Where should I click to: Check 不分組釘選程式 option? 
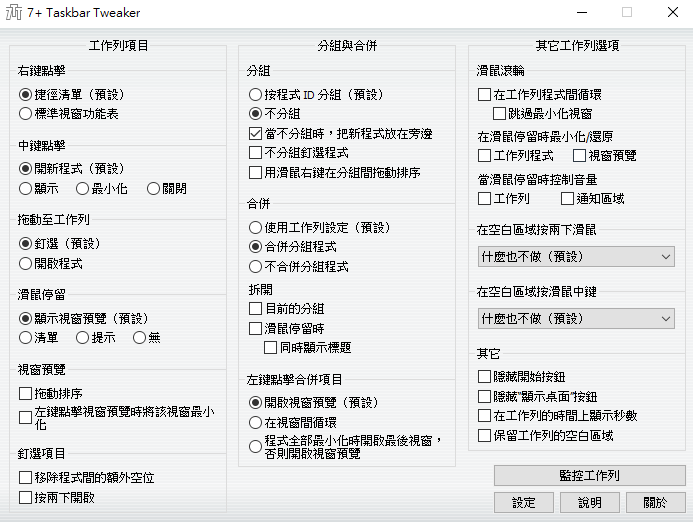(x=299, y=153)
